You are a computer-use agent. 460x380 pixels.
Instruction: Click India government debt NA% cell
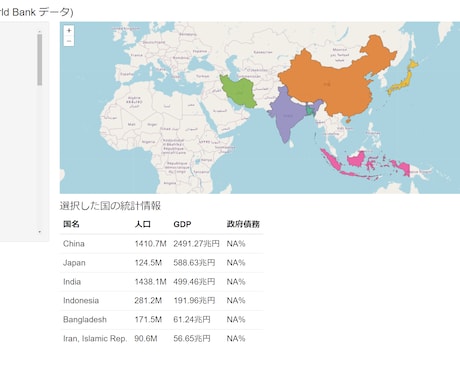[x=236, y=282]
